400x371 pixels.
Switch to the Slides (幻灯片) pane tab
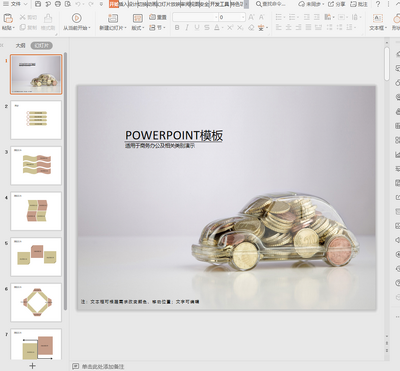point(42,45)
